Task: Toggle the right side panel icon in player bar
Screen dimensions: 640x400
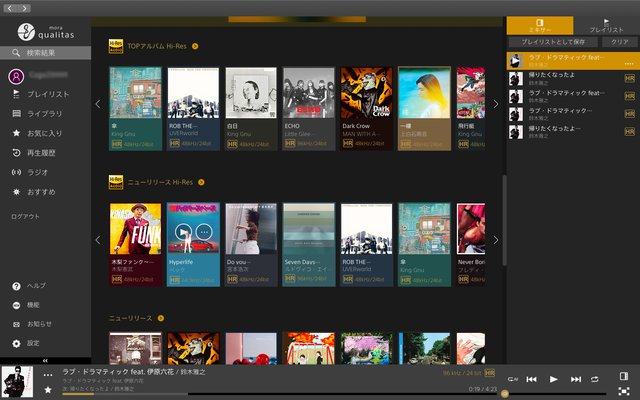Action: pos(623,376)
